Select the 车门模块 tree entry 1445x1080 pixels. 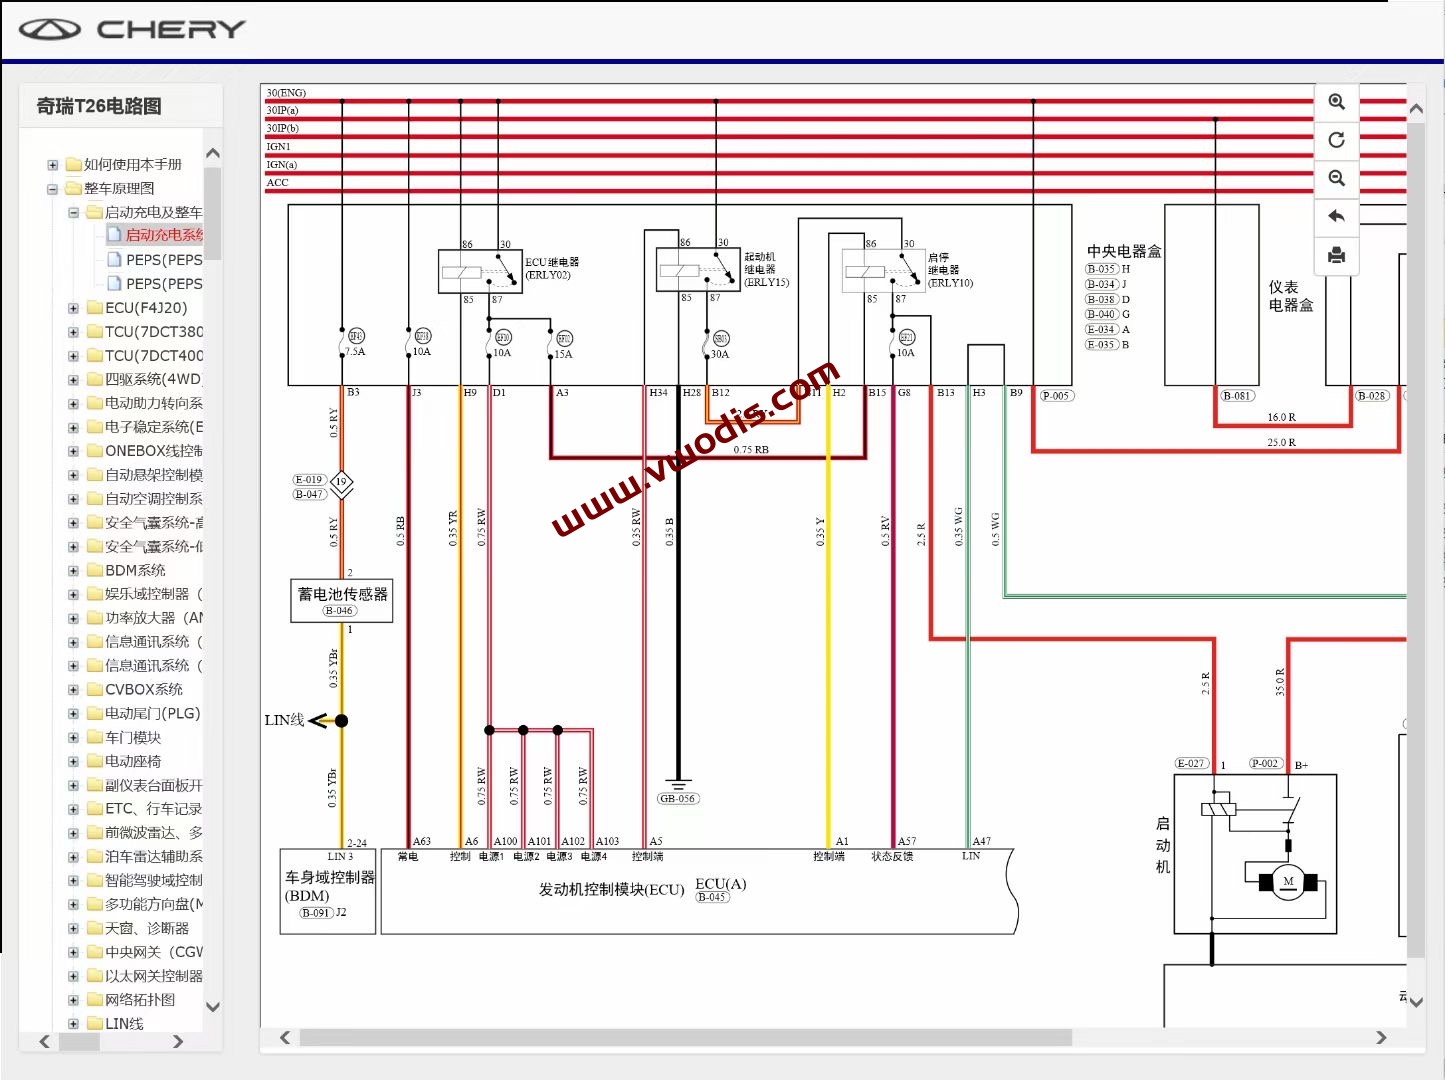[133, 738]
